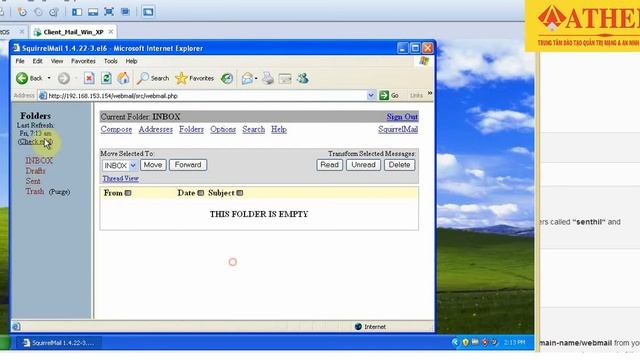Open the Tools menu
The width and height of the screenshot is (640, 360).
111,61
